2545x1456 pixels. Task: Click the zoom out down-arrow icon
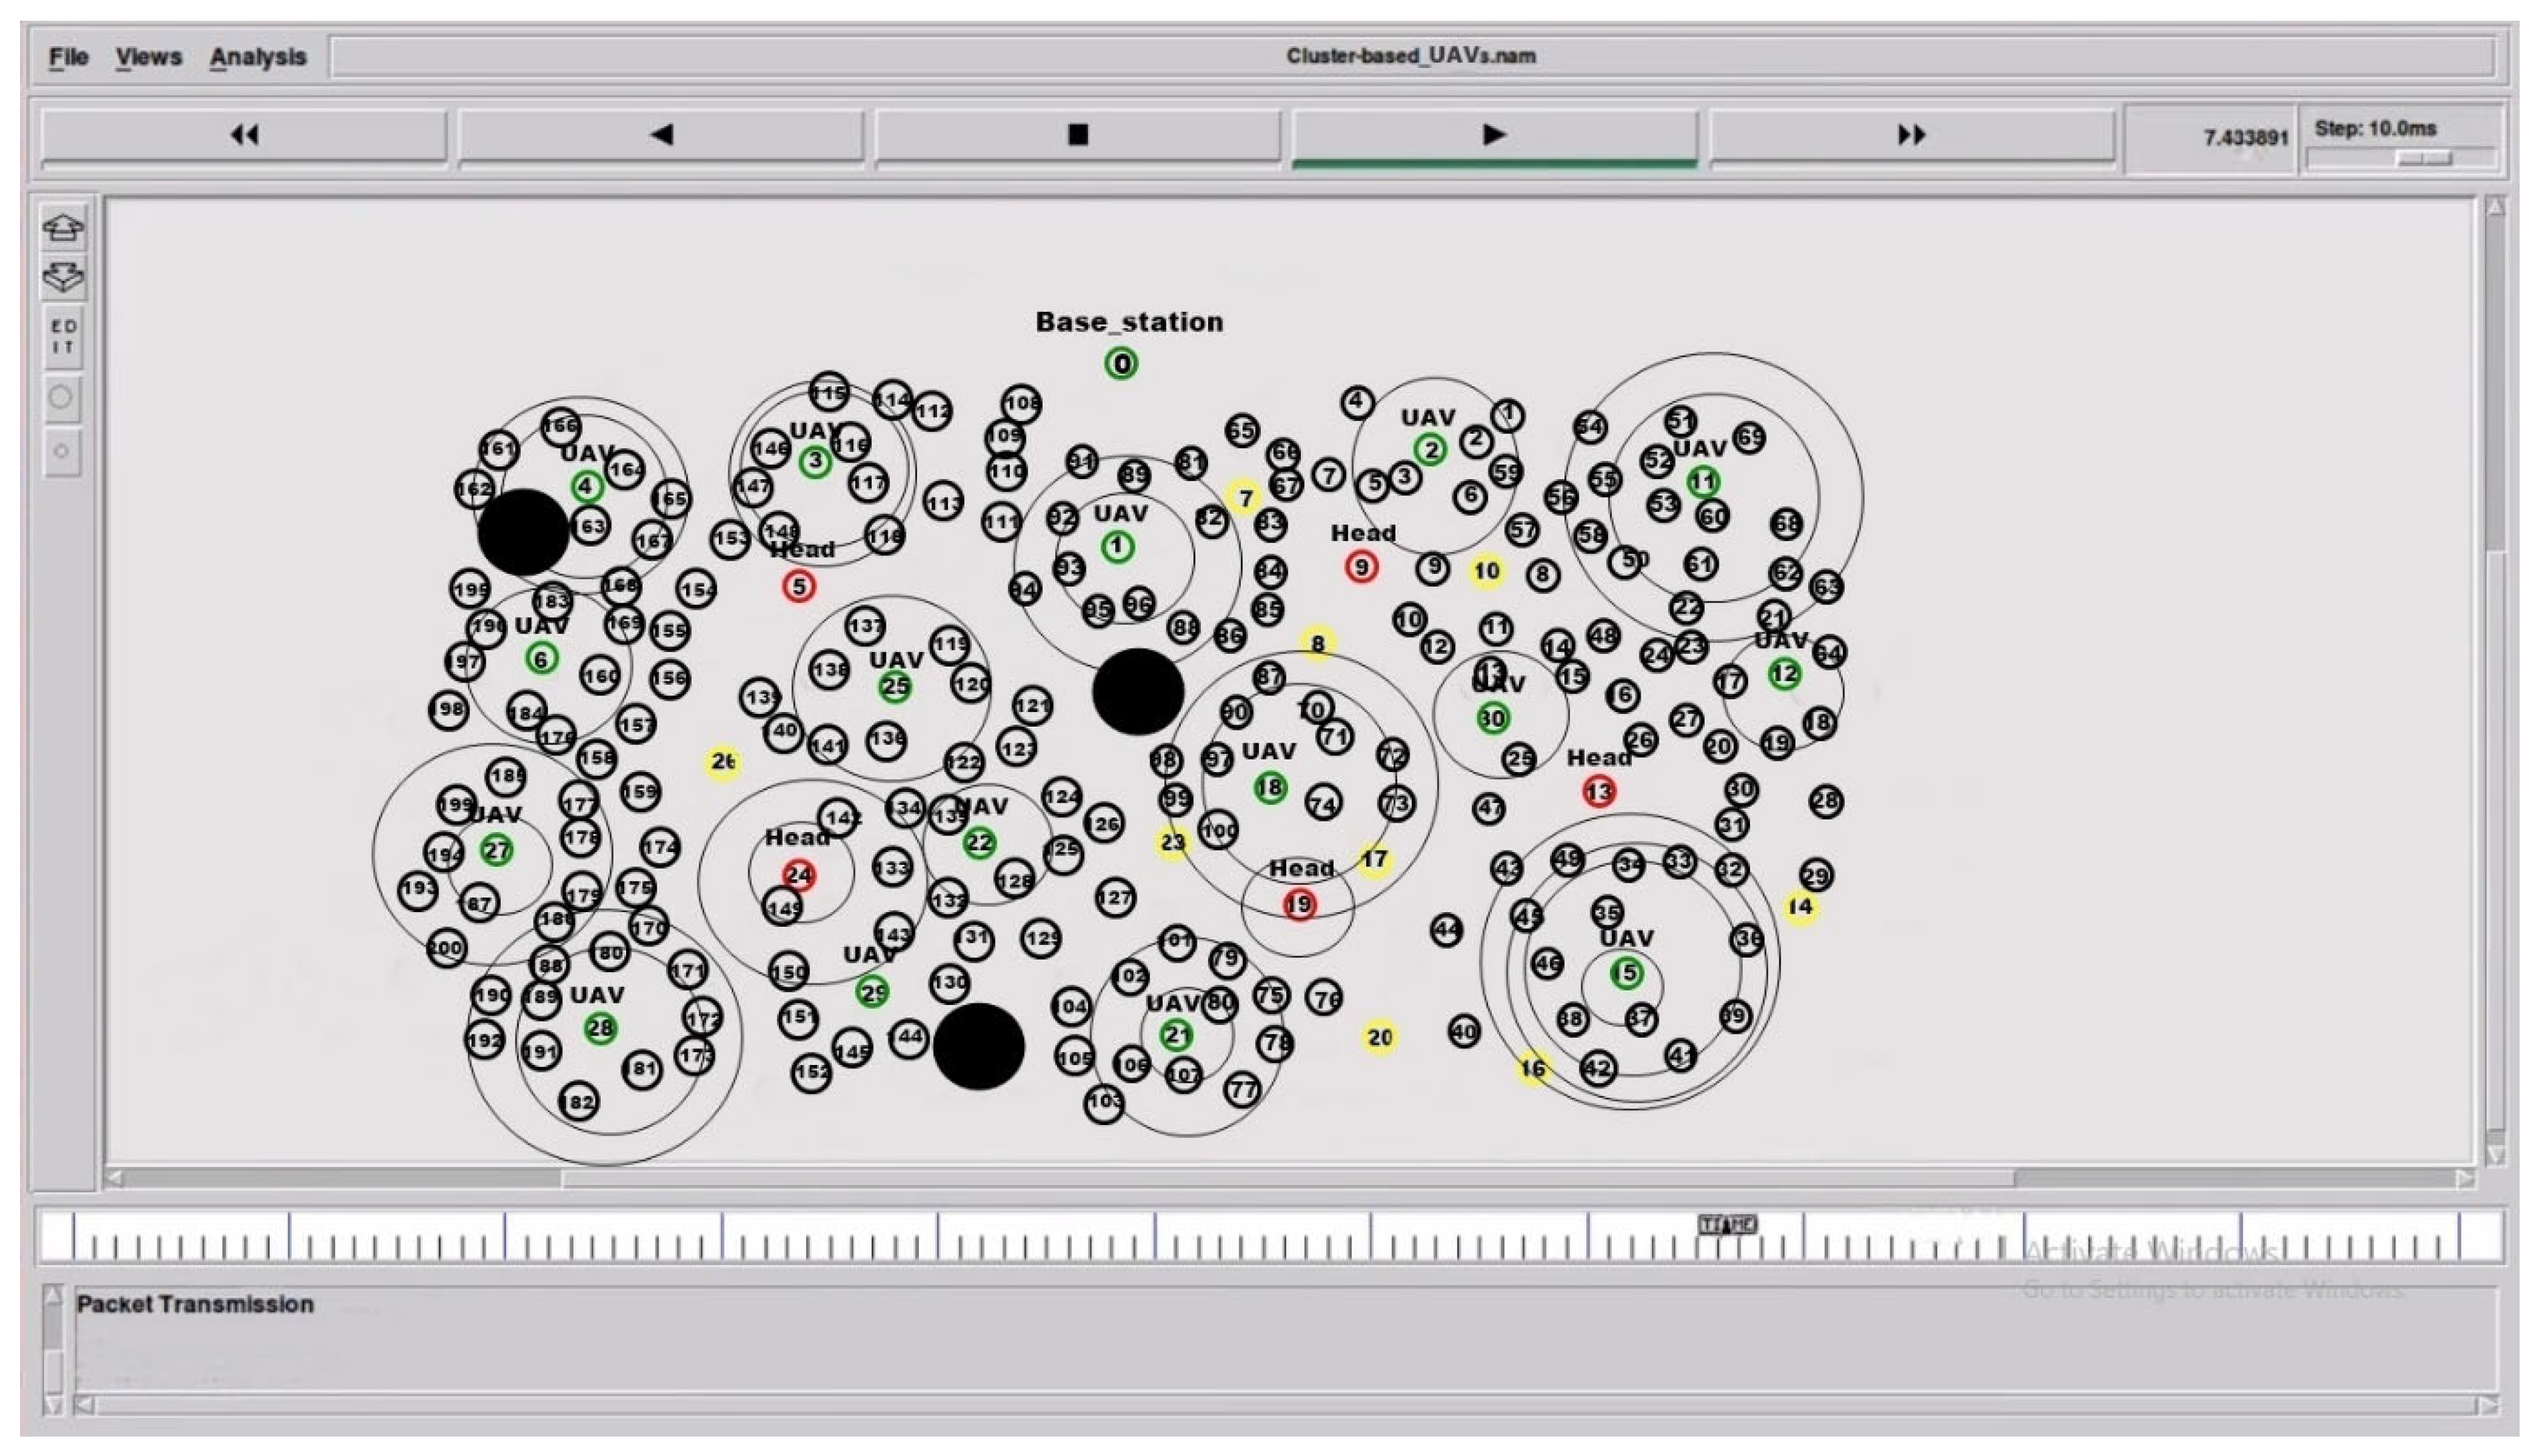click(63, 277)
